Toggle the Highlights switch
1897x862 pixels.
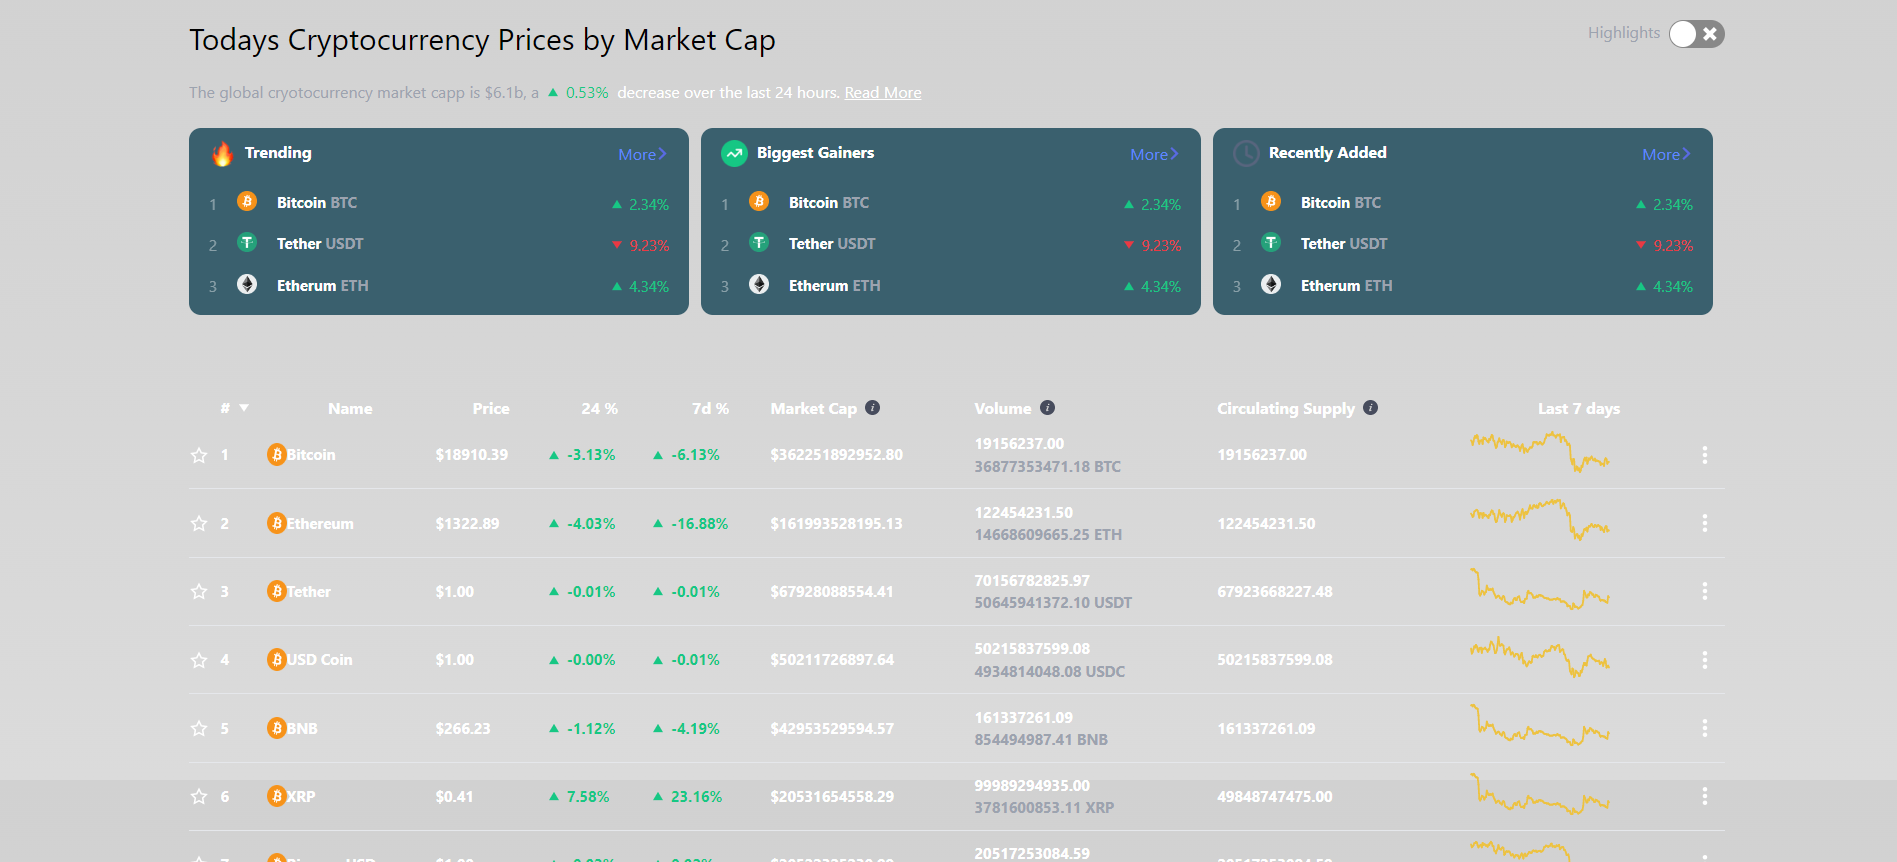1697,34
